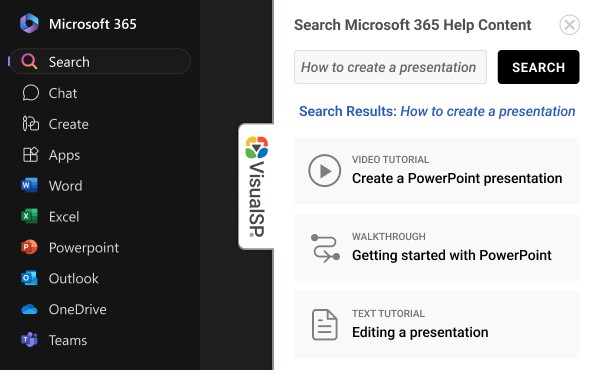Close the help search panel
This screenshot has height=370, width=600.
[x=569, y=25]
